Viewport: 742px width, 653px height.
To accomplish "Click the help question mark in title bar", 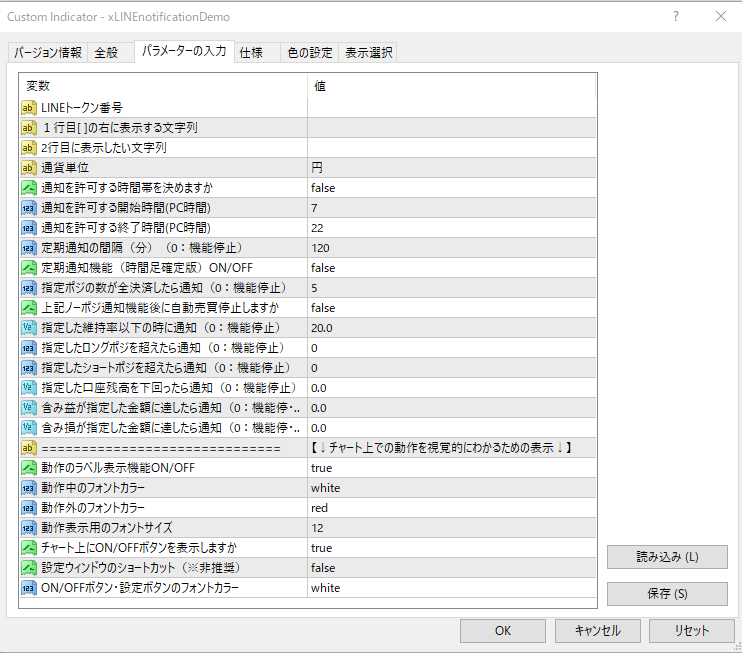I will pyautogui.click(x=676, y=17).
